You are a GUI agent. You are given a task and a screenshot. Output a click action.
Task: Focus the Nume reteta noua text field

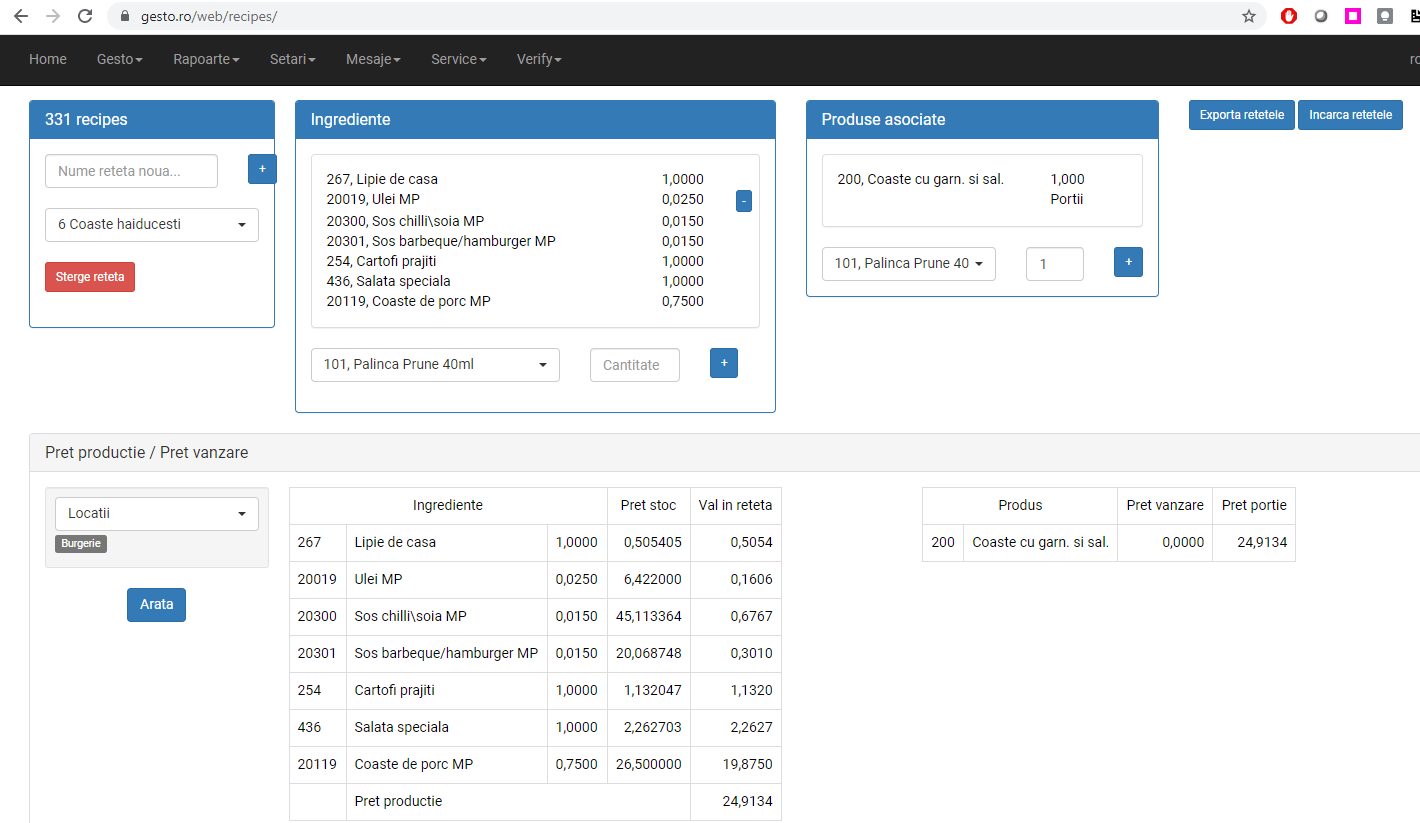pyautogui.click(x=131, y=171)
